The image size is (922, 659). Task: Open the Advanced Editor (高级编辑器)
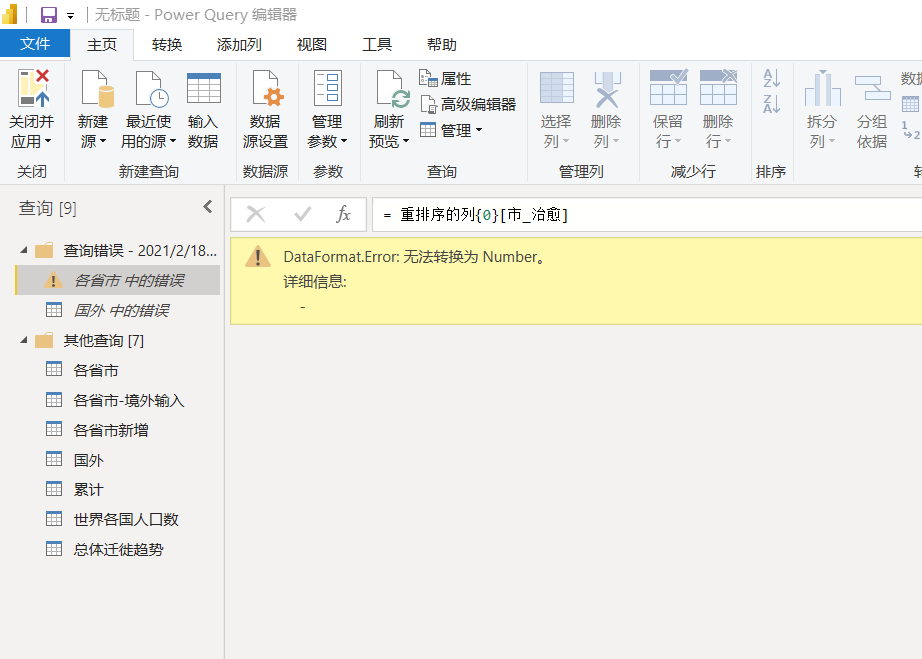pos(468,104)
